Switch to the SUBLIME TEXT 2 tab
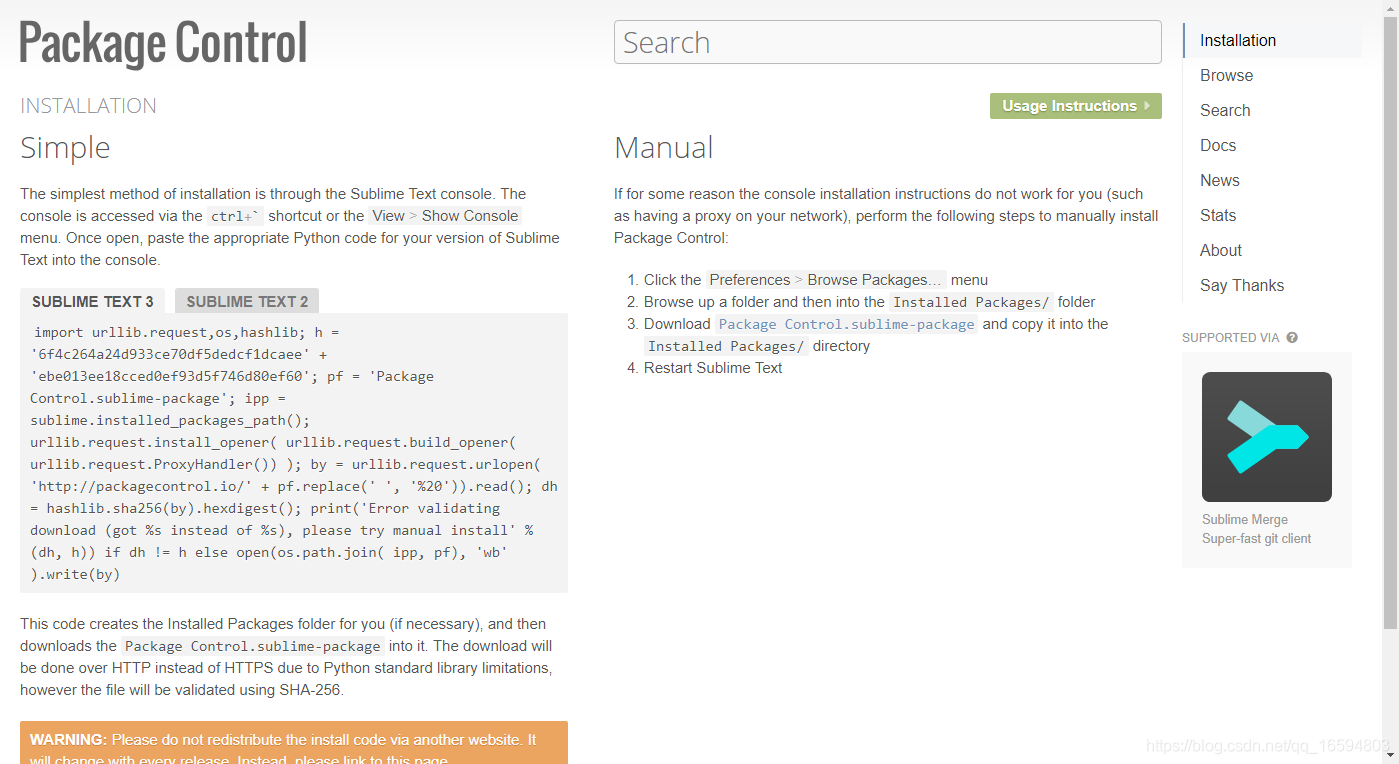This screenshot has width=1399, height=764. pos(246,300)
